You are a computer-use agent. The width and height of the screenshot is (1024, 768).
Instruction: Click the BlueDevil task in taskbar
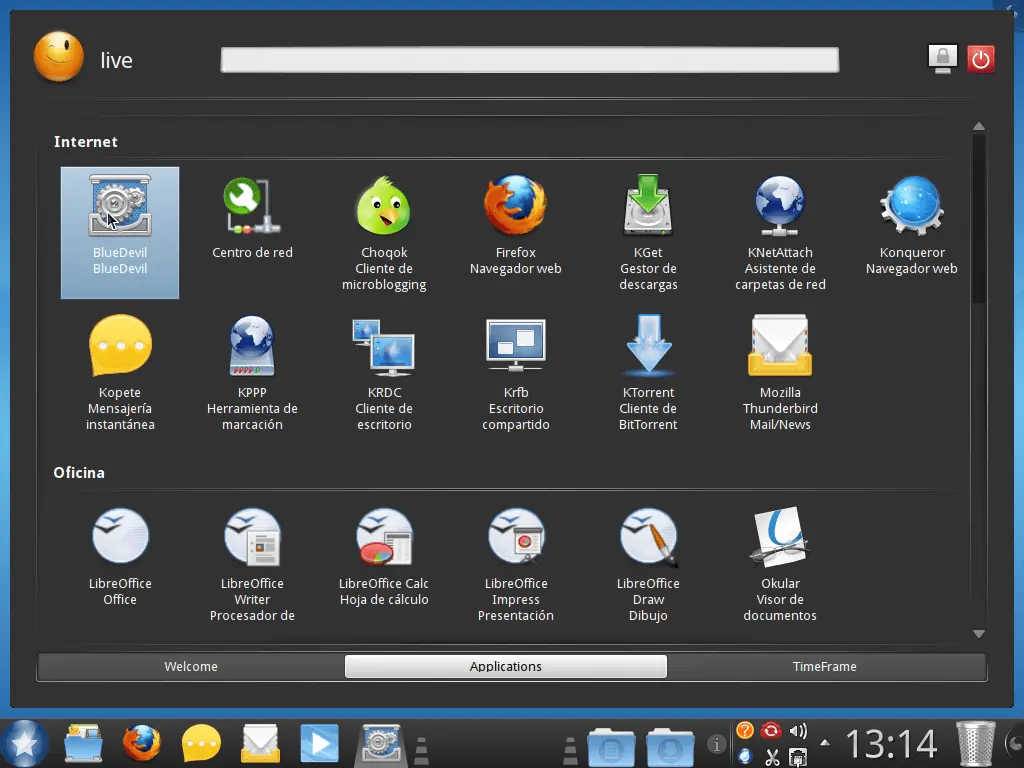[x=381, y=744]
